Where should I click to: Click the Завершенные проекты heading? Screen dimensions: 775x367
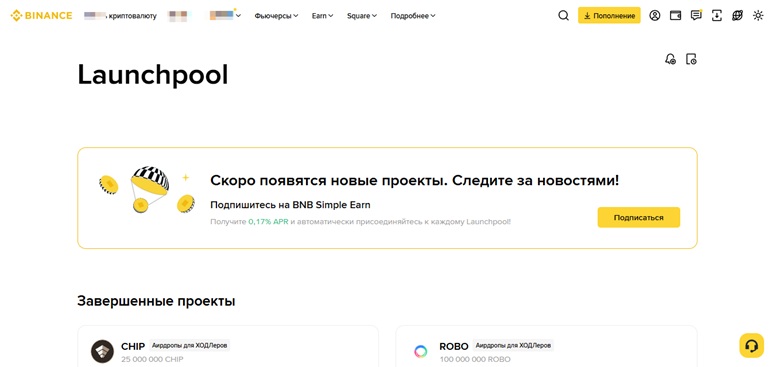point(156,301)
